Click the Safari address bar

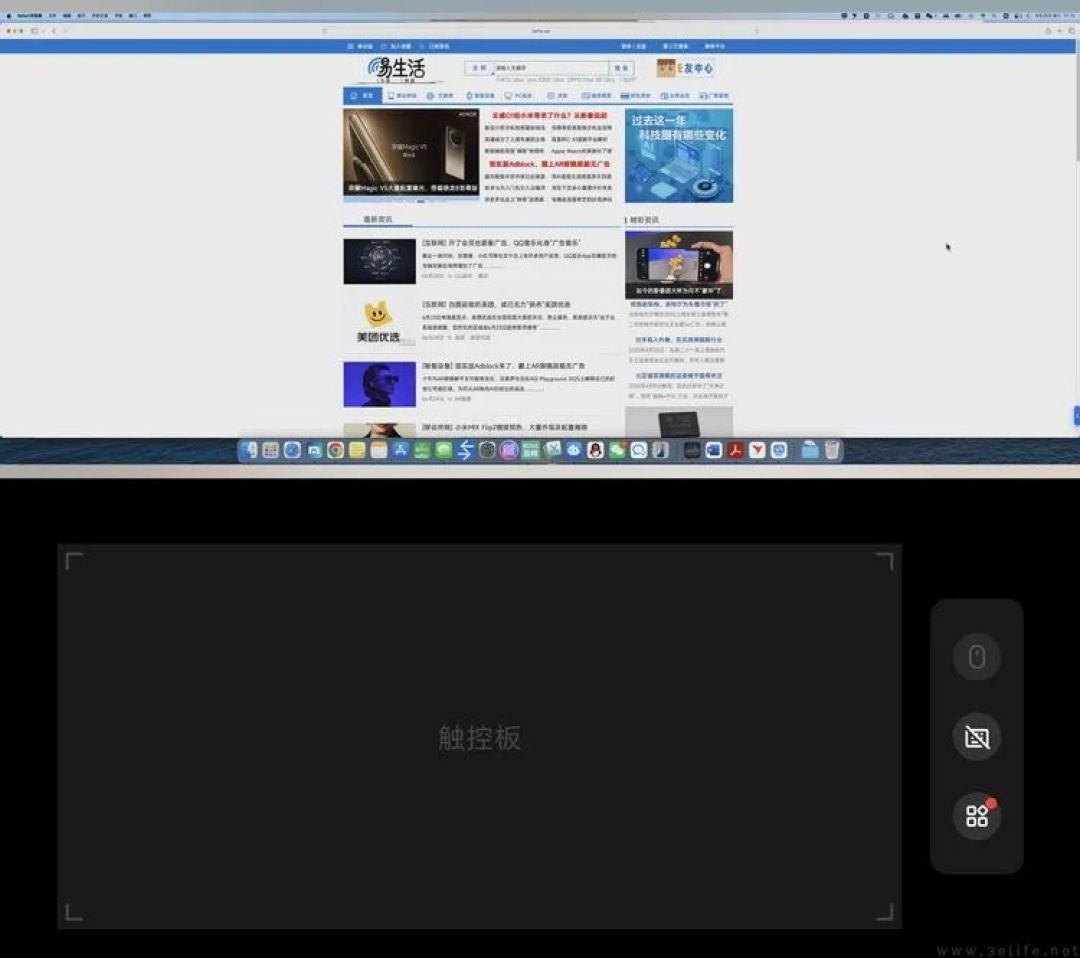(x=540, y=31)
